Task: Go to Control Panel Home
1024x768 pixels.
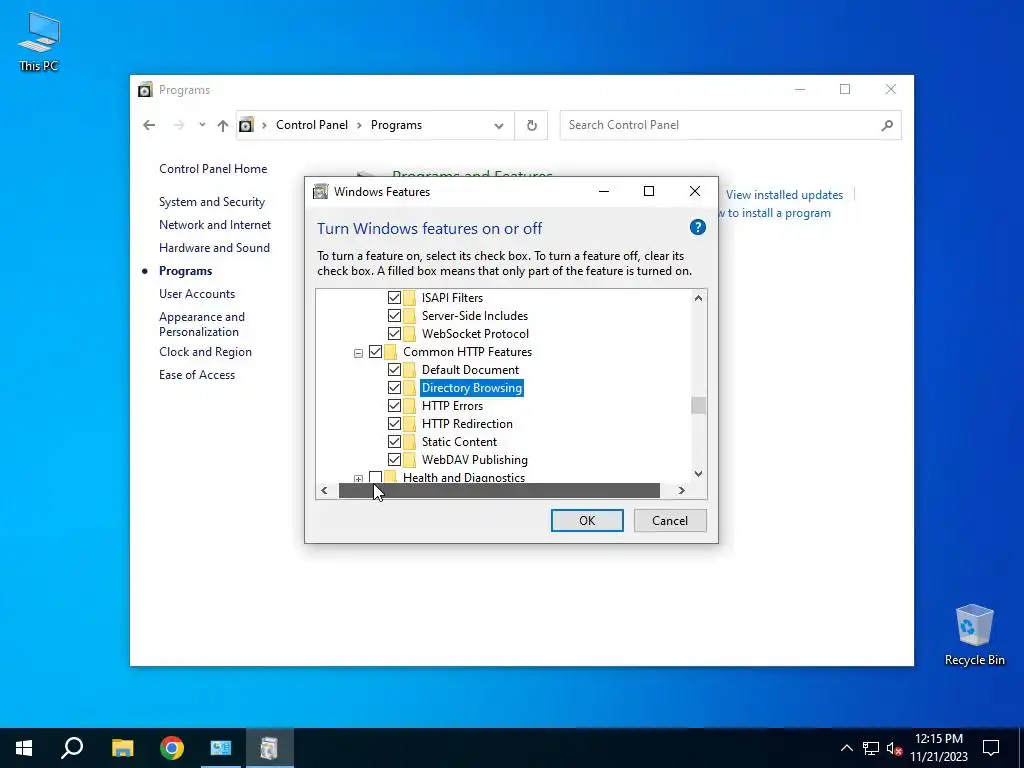Action: [213, 168]
